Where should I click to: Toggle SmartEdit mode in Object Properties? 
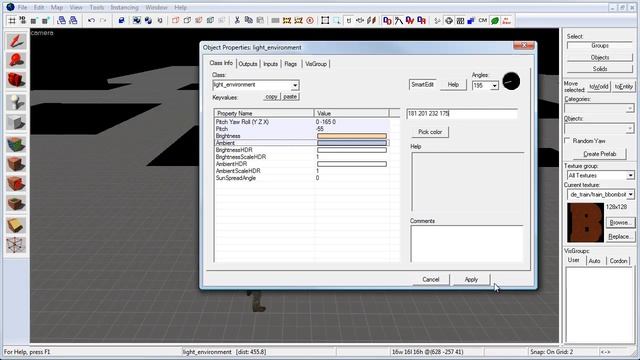coord(422,84)
